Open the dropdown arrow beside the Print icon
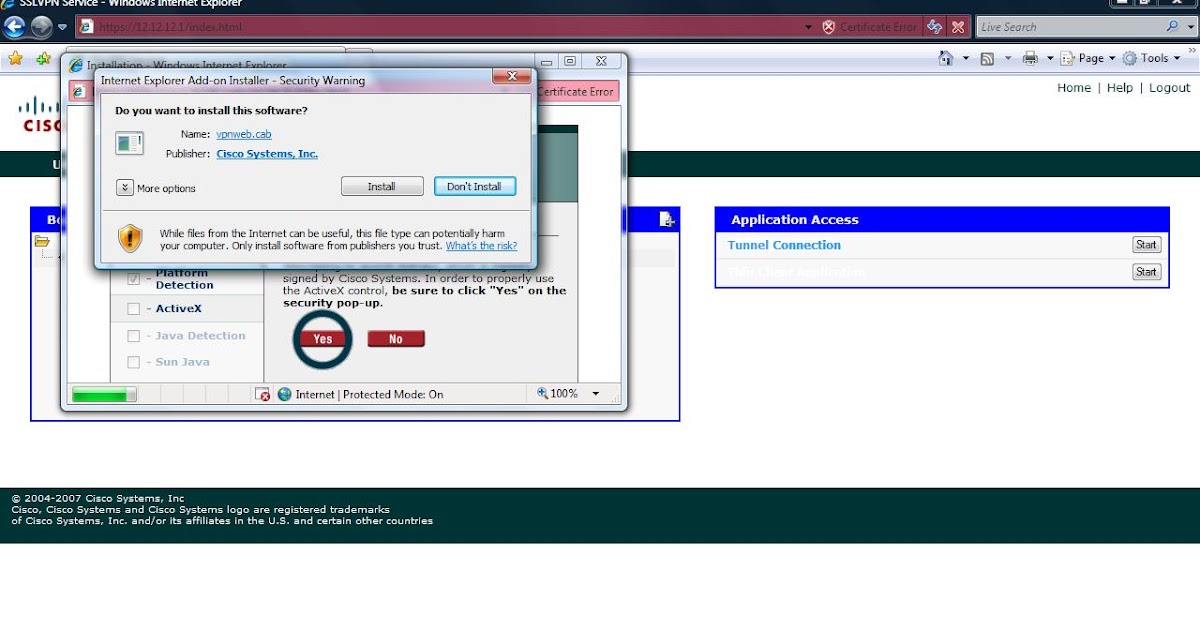This screenshot has height=630, width=1200. (x=1050, y=59)
